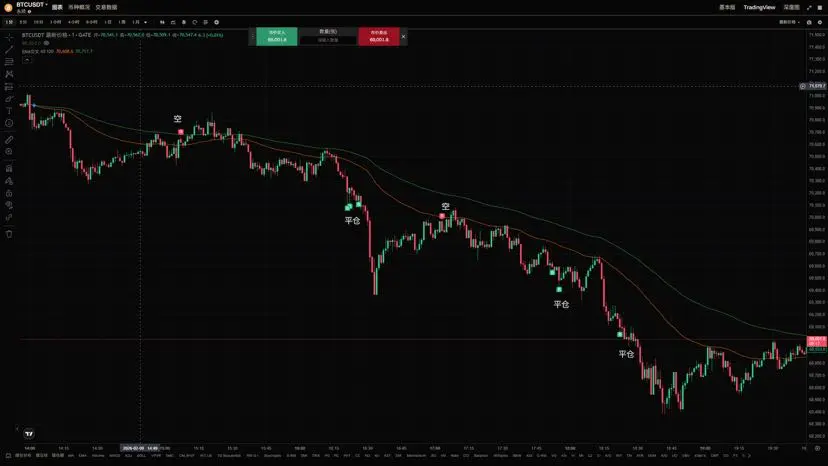Toggle lock all drawings padlock
The image size is (828, 466).
9,193
